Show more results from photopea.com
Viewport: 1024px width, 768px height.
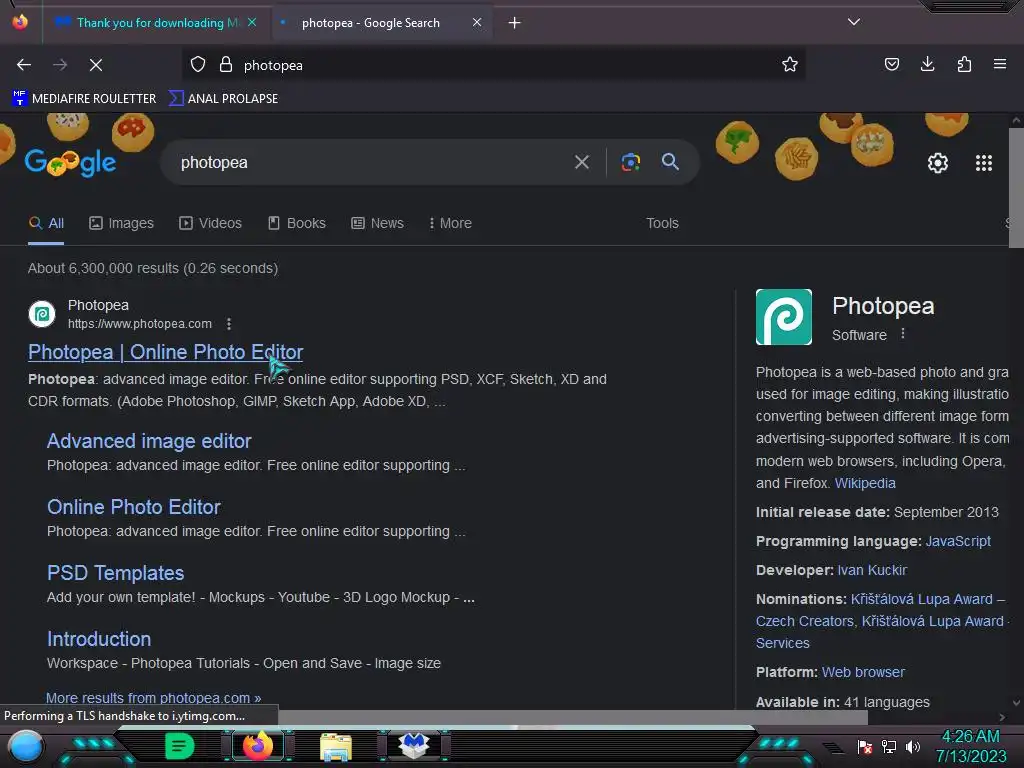[x=153, y=698]
